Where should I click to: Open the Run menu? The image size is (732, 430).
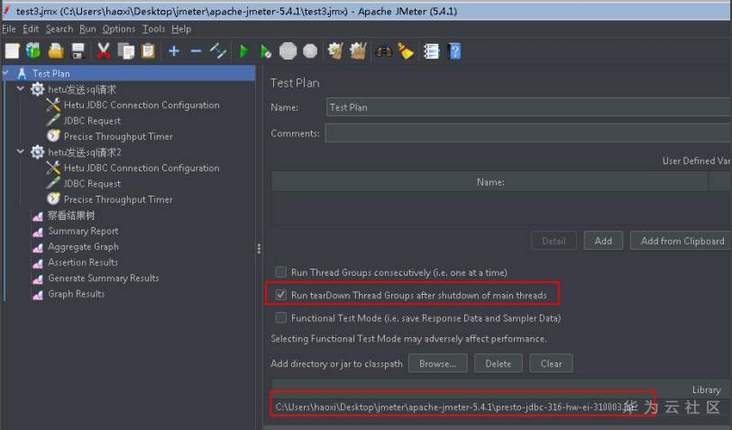[x=87, y=29]
